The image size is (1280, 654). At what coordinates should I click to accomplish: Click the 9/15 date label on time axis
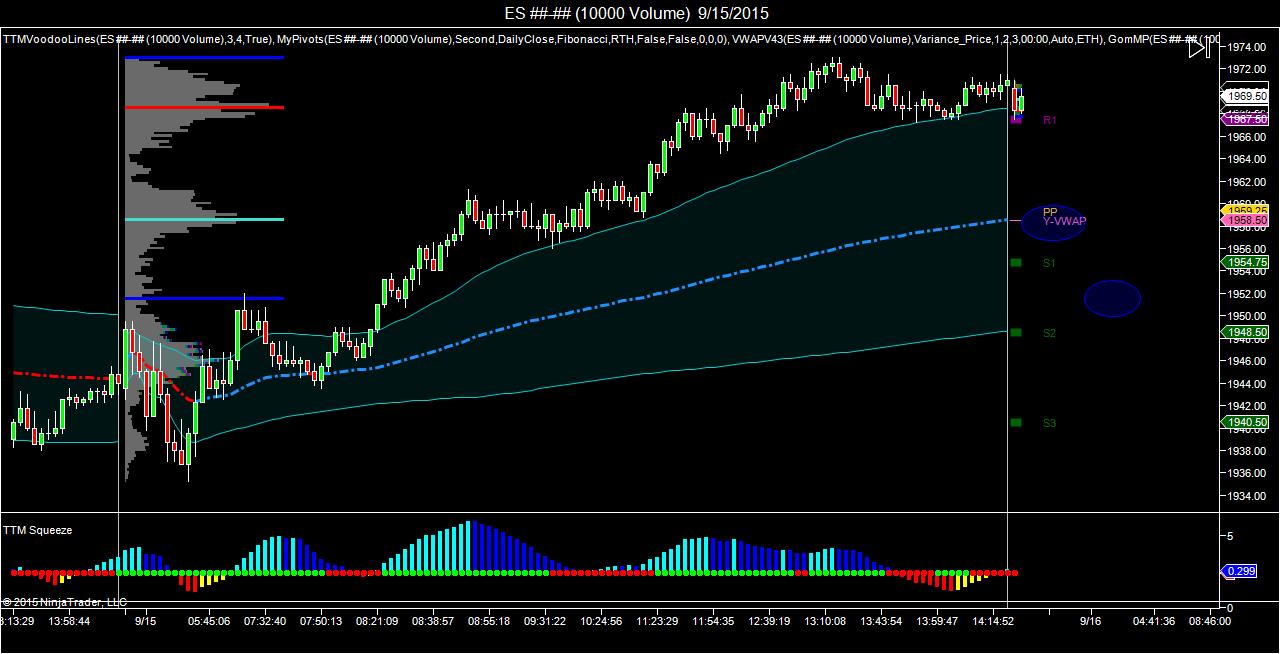[x=146, y=621]
